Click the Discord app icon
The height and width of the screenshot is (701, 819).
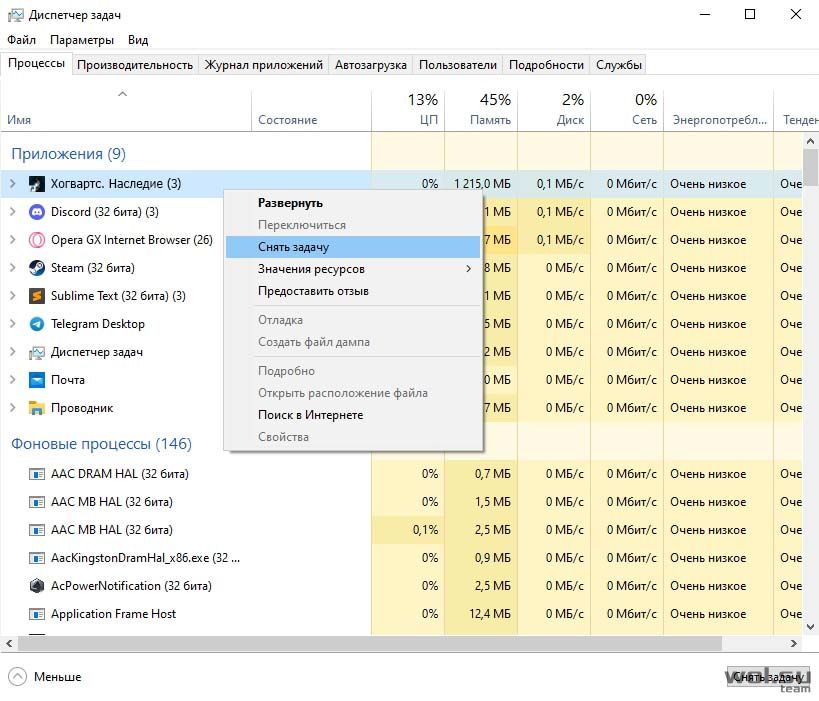(37, 212)
